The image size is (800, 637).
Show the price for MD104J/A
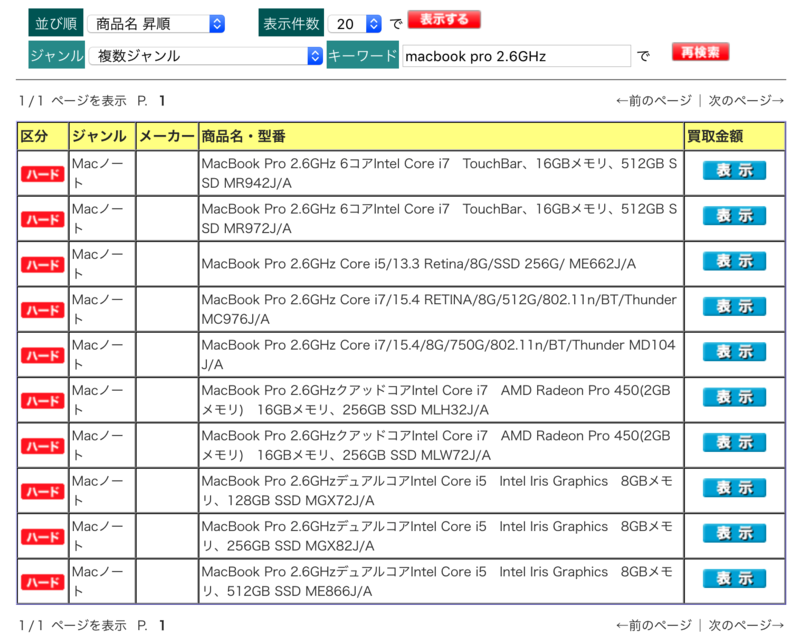point(734,352)
